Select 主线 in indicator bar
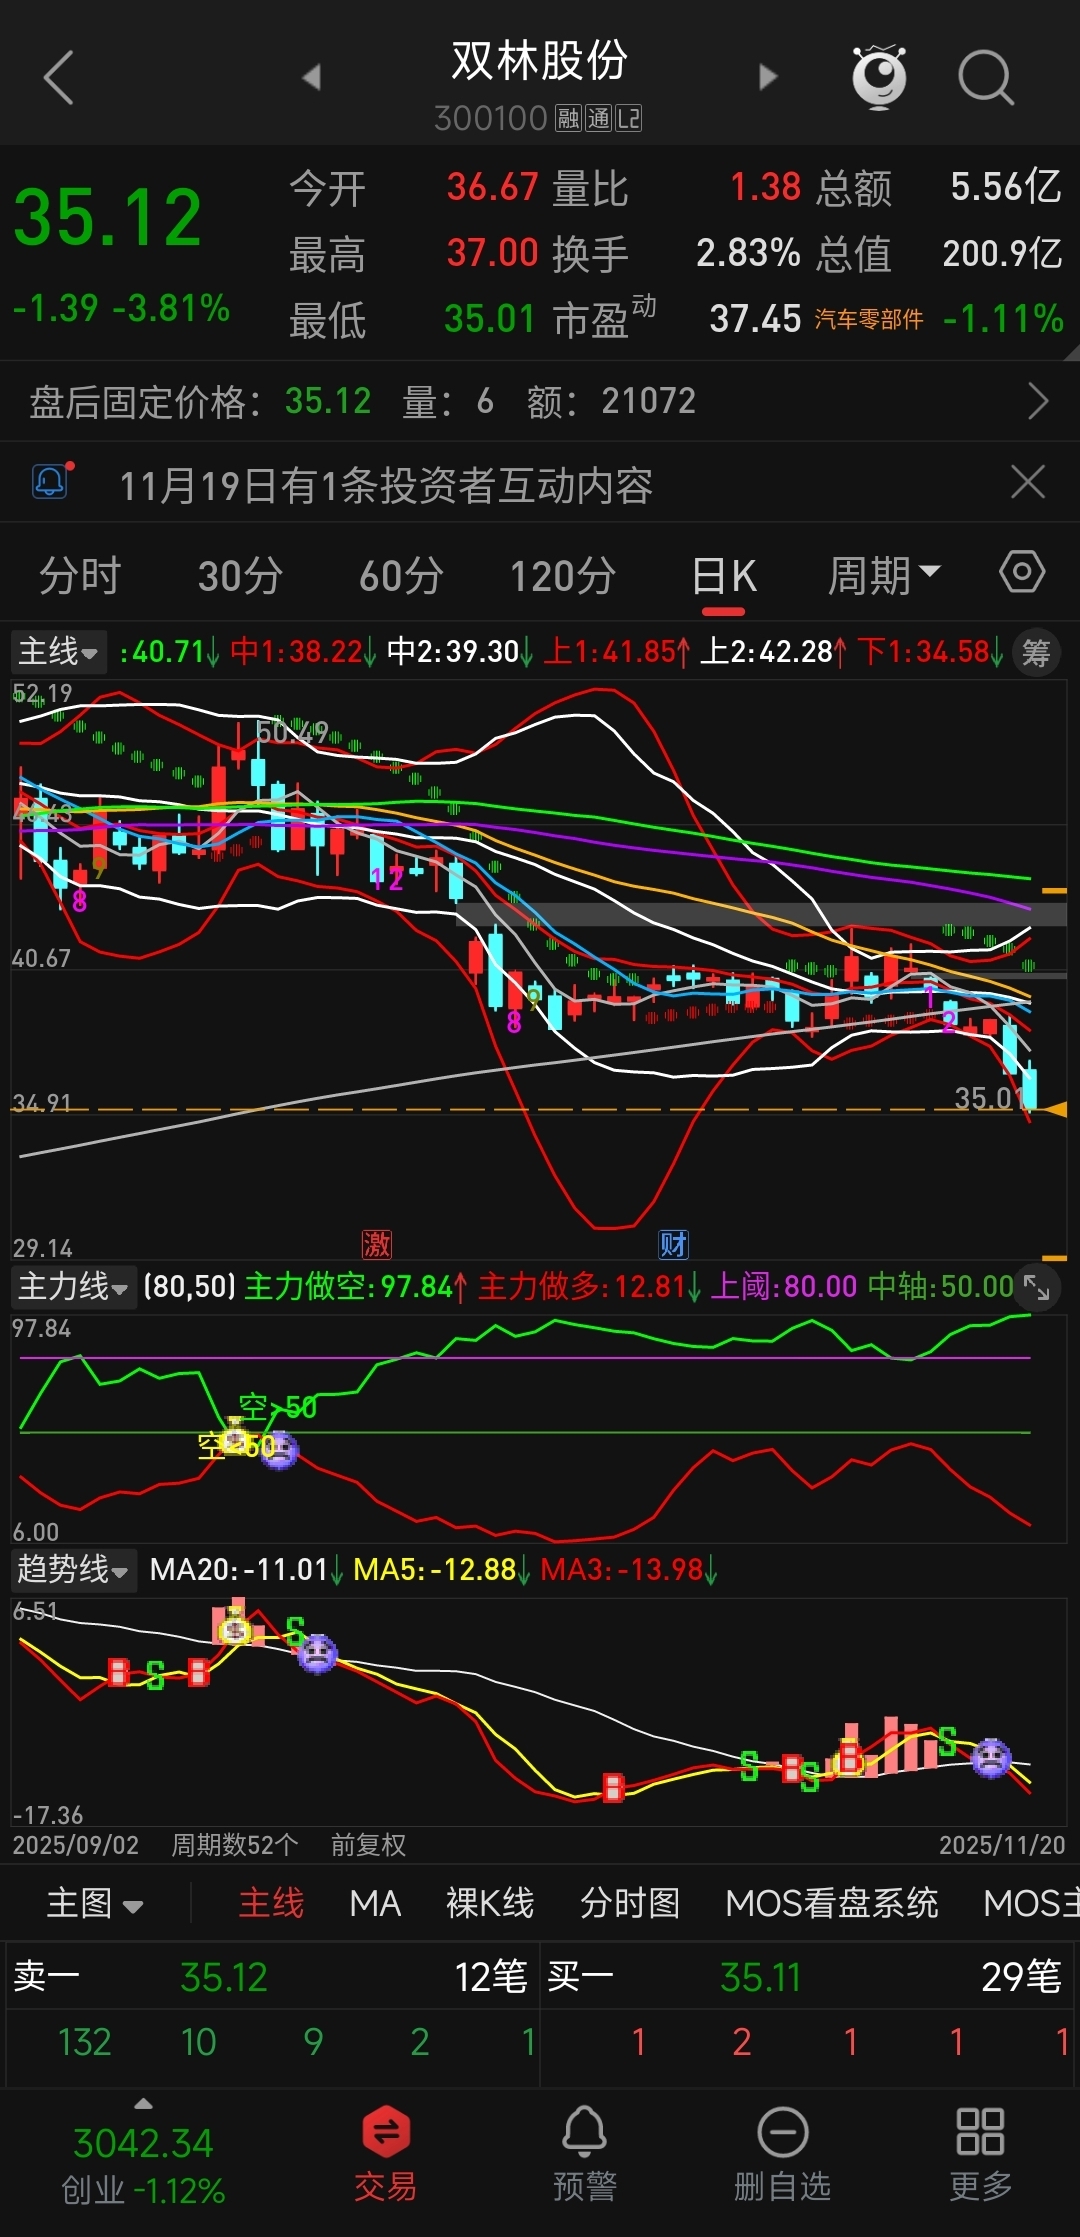This screenshot has width=1080, height=2237. pos(271,1903)
